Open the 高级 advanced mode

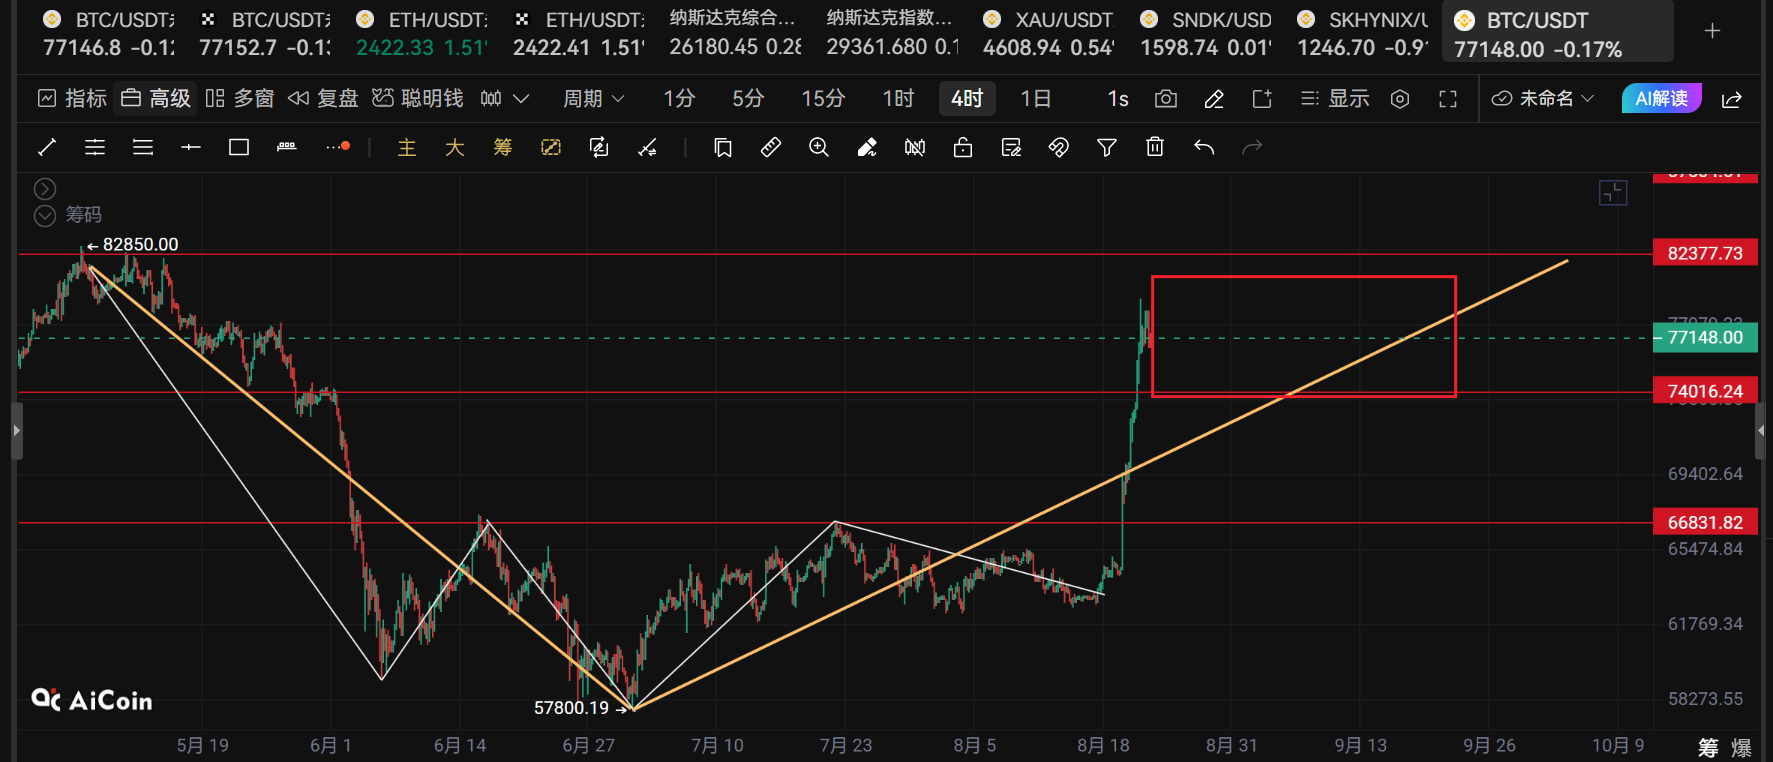(155, 98)
